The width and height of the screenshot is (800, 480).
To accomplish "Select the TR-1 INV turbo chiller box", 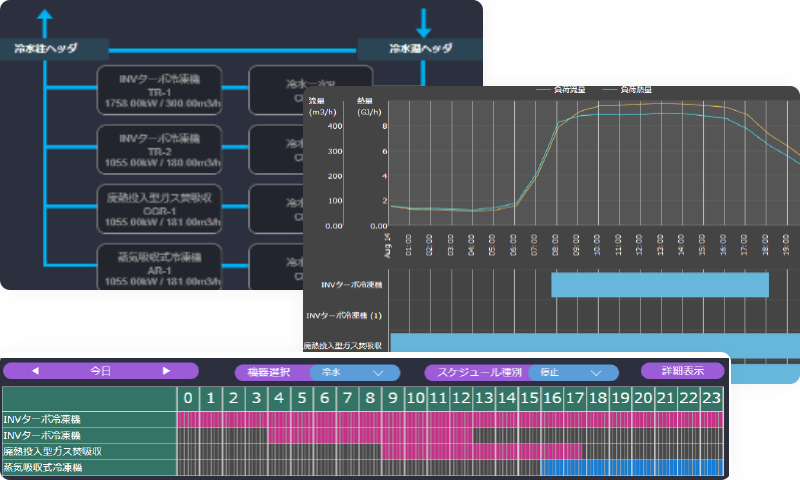I will click(x=161, y=89).
